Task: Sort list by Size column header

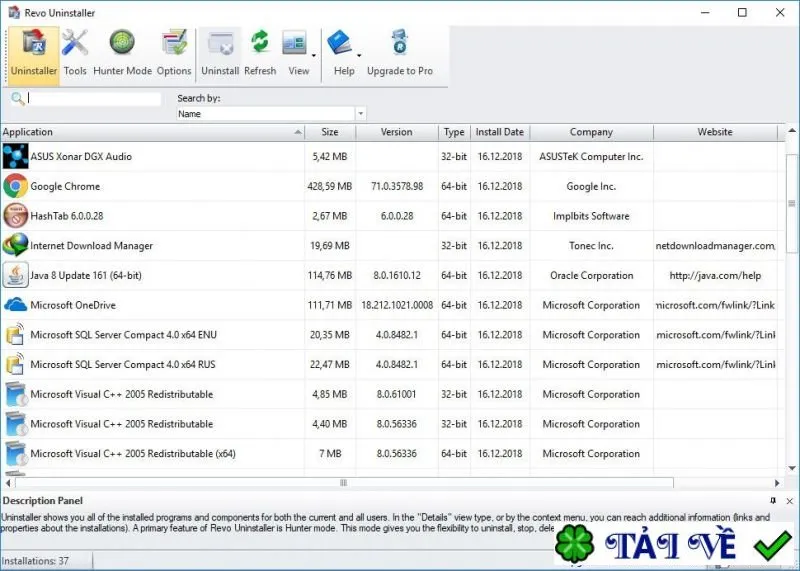Action: [x=330, y=132]
